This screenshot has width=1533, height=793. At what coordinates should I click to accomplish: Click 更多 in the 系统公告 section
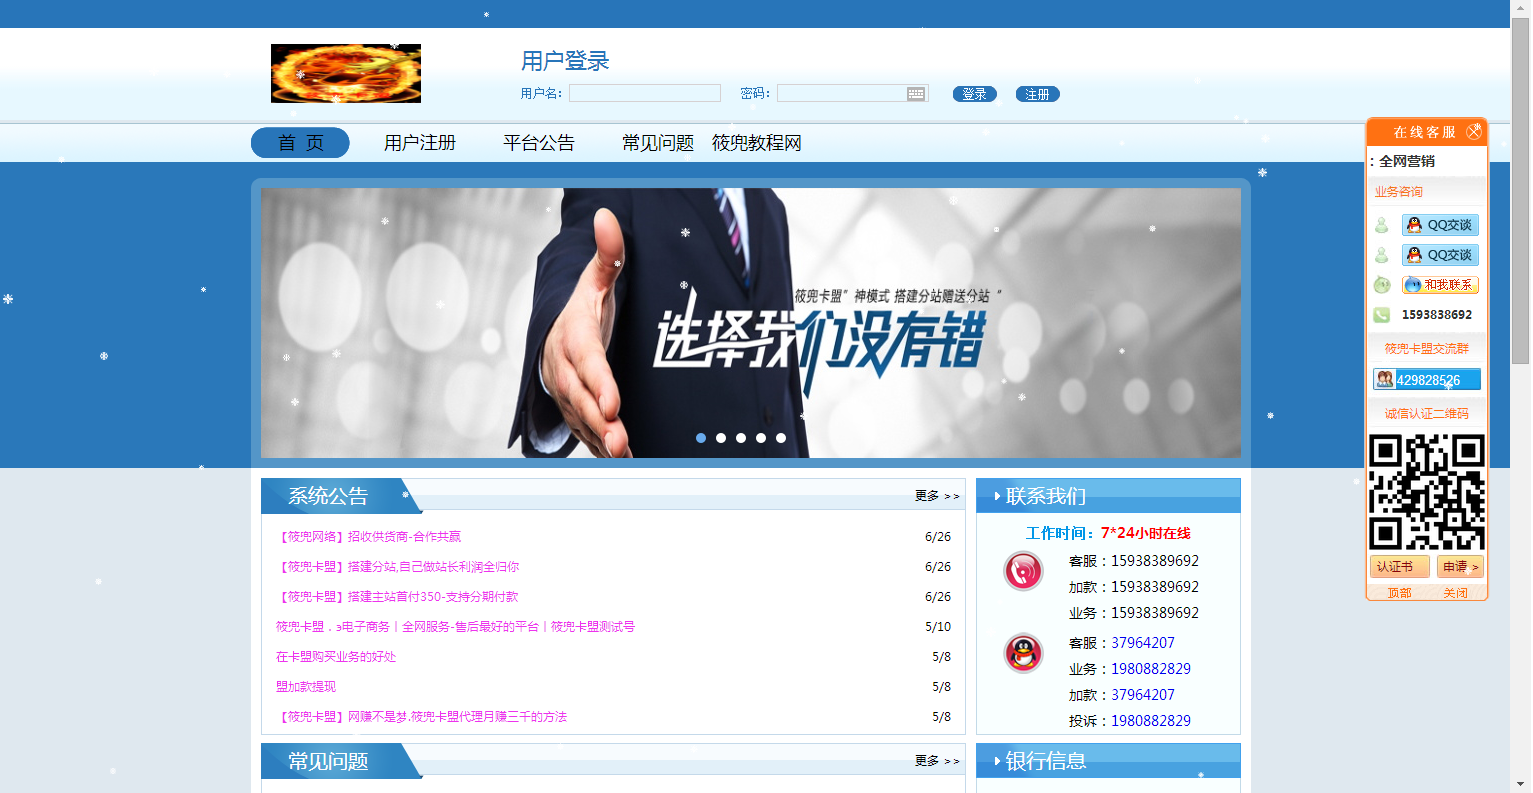point(937,496)
